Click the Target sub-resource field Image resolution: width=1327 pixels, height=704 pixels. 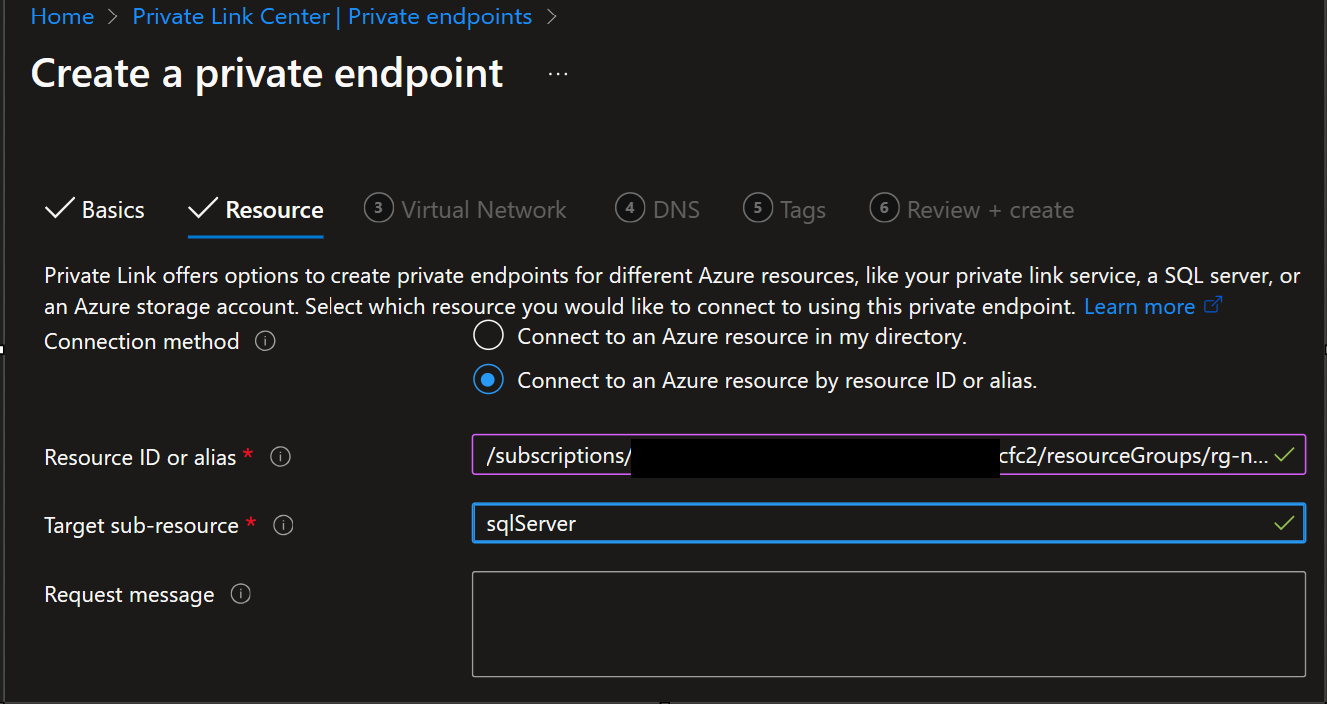870,523
